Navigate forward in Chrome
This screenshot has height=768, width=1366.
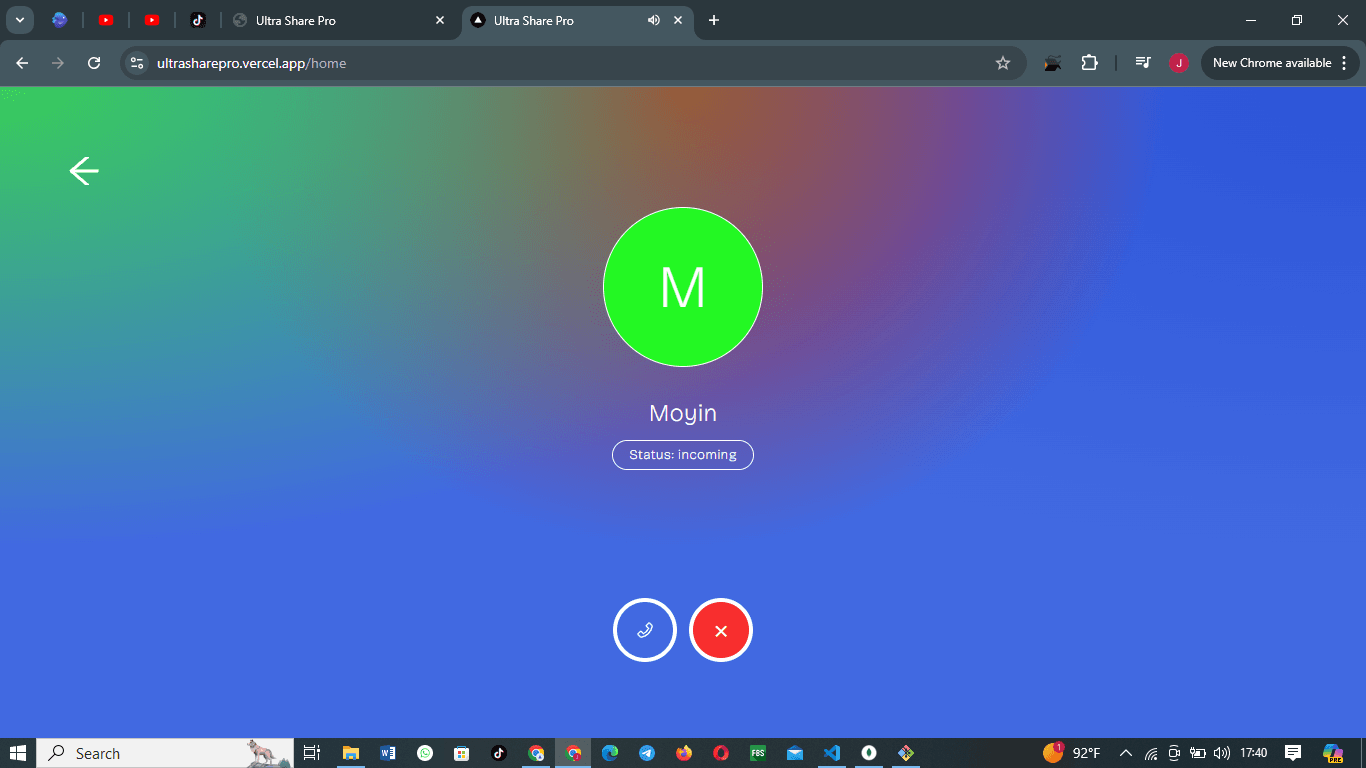coord(58,63)
